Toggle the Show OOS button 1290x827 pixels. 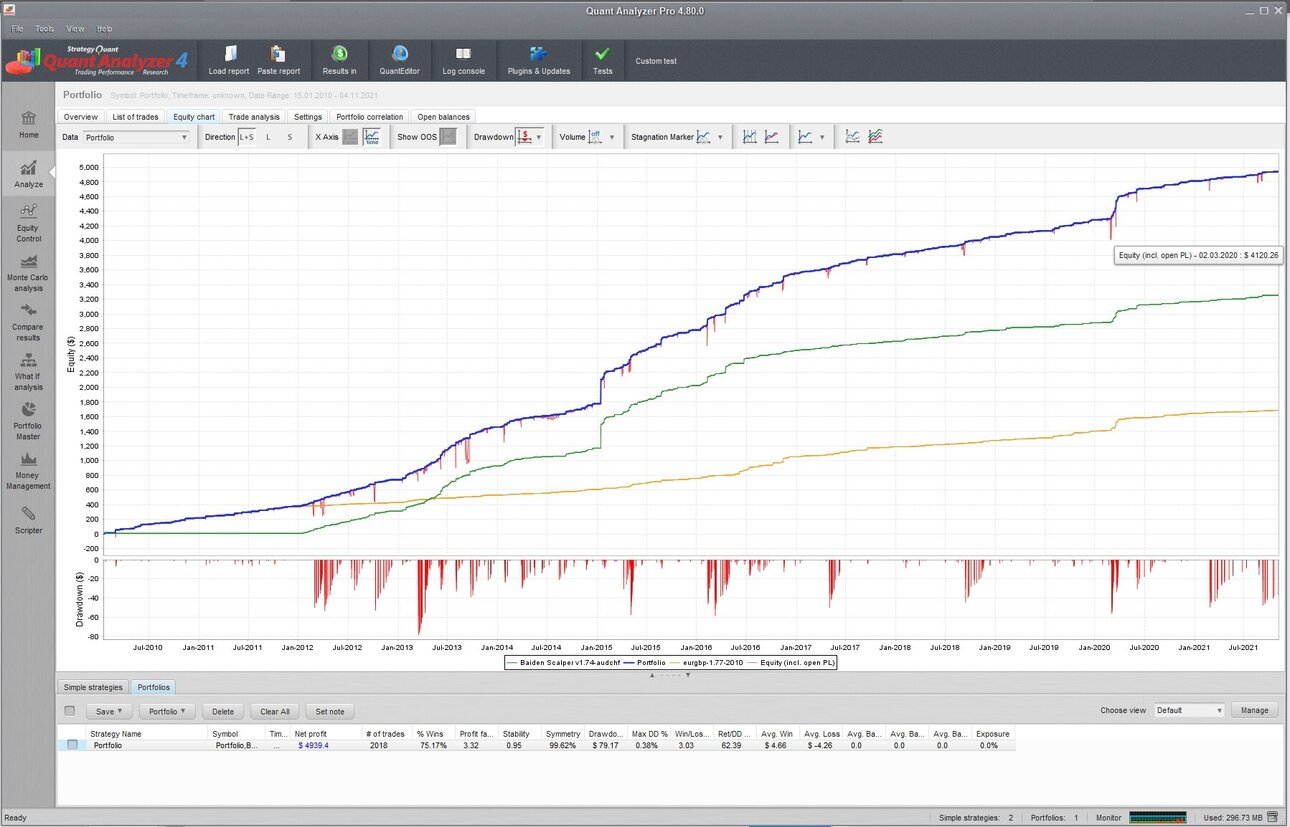(x=448, y=137)
